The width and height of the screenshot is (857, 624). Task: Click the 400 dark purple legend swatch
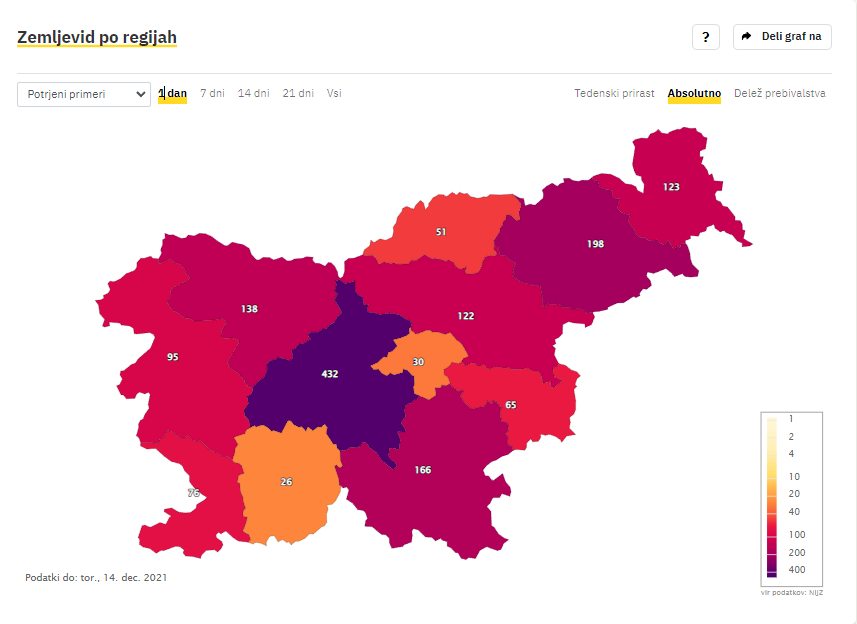pos(772,570)
